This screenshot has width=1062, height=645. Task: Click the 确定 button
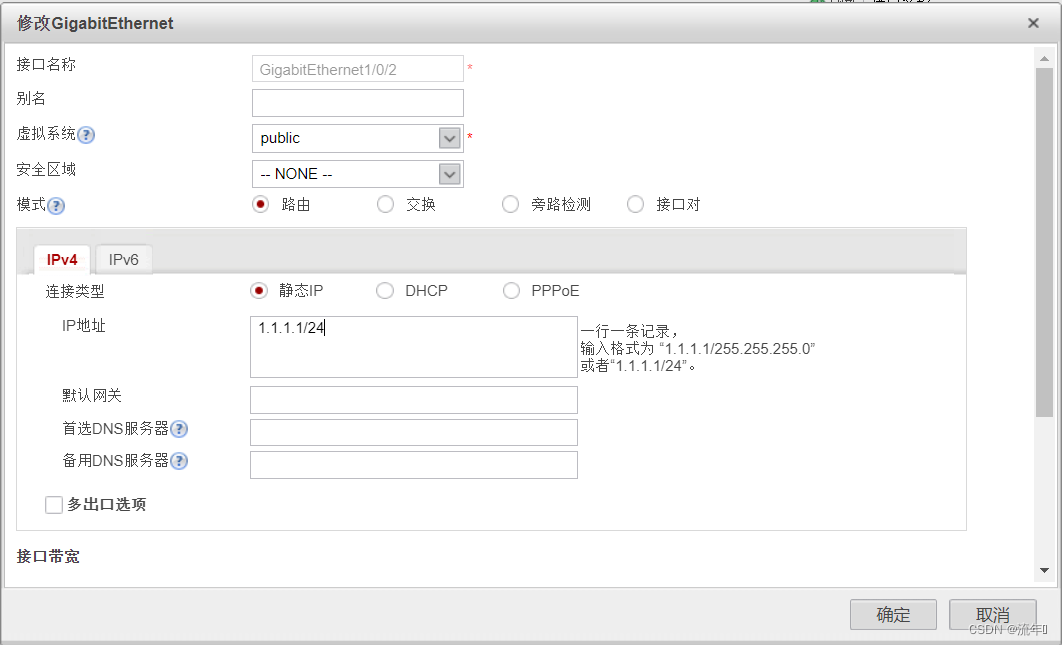coord(893,615)
